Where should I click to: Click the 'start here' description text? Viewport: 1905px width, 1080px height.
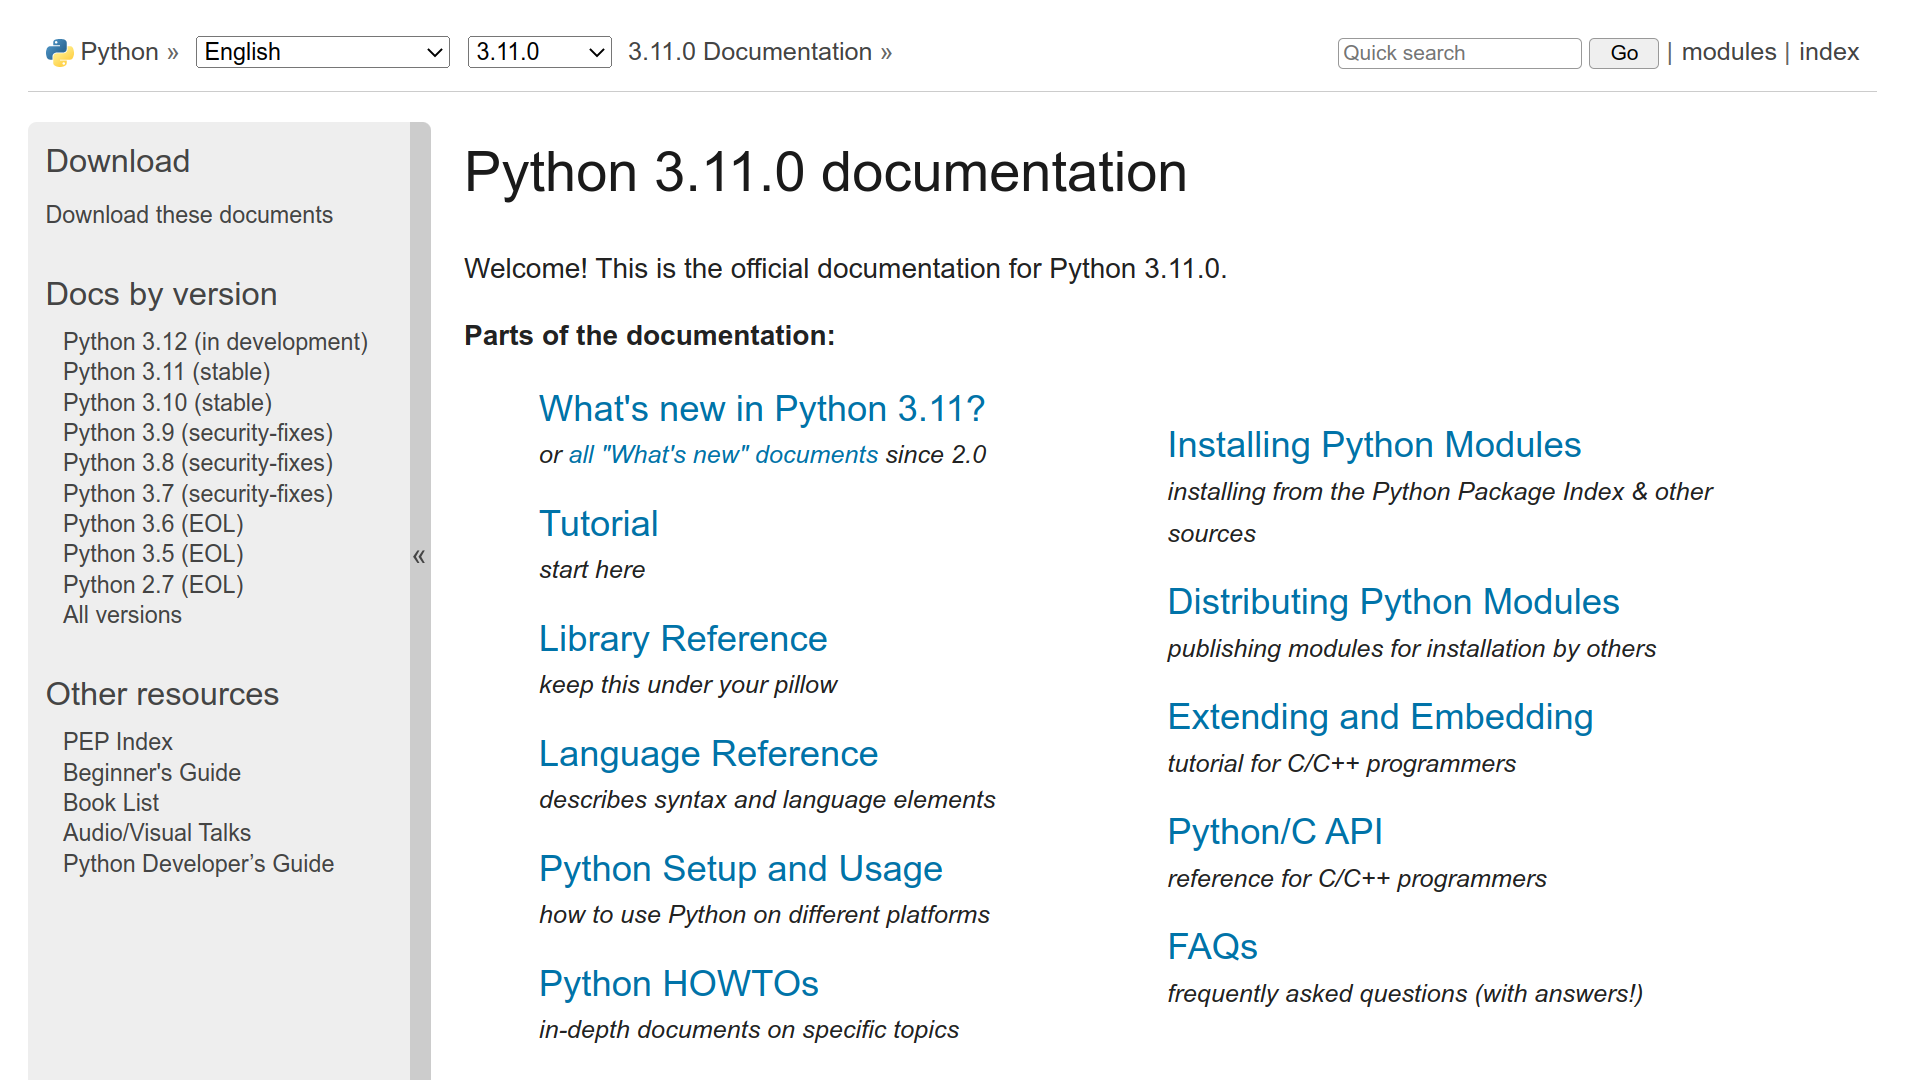(x=592, y=570)
